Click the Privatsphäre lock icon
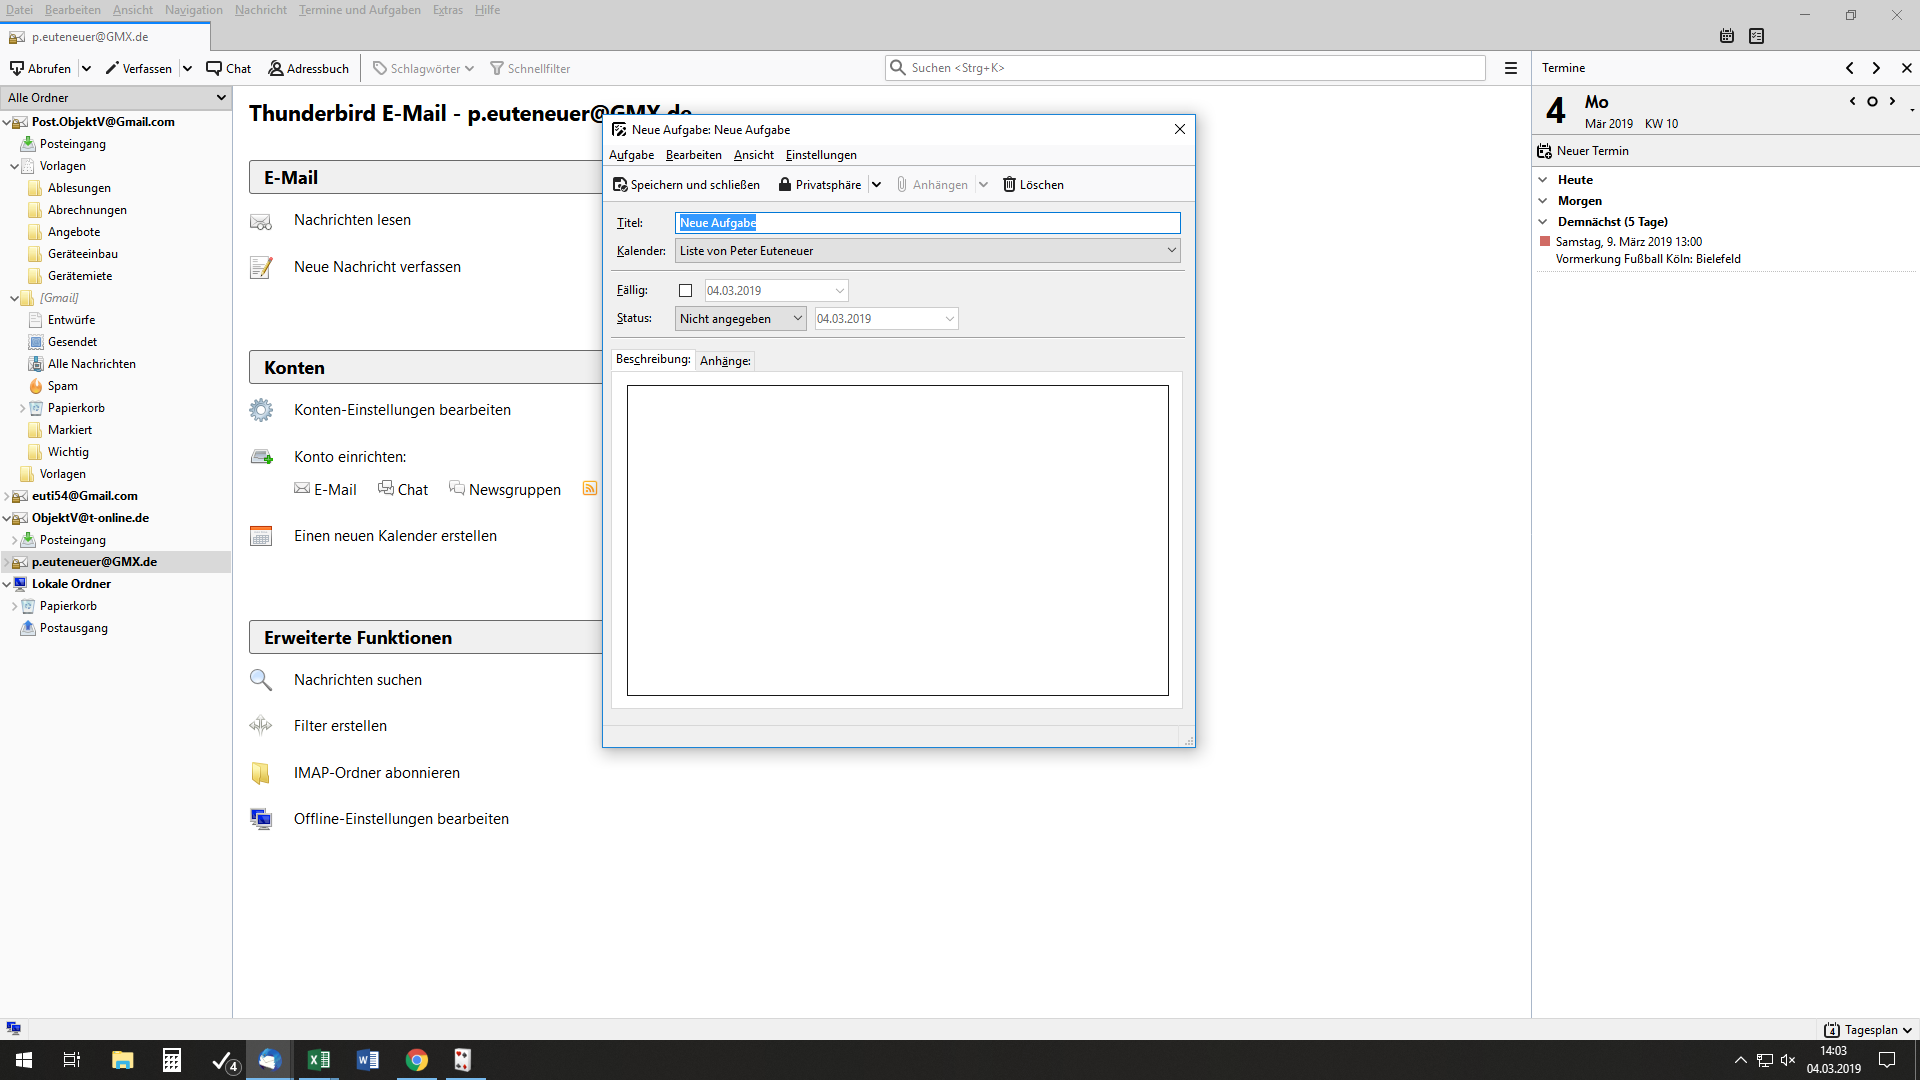The width and height of the screenshot is (1920, 1080). pos(785,185)
